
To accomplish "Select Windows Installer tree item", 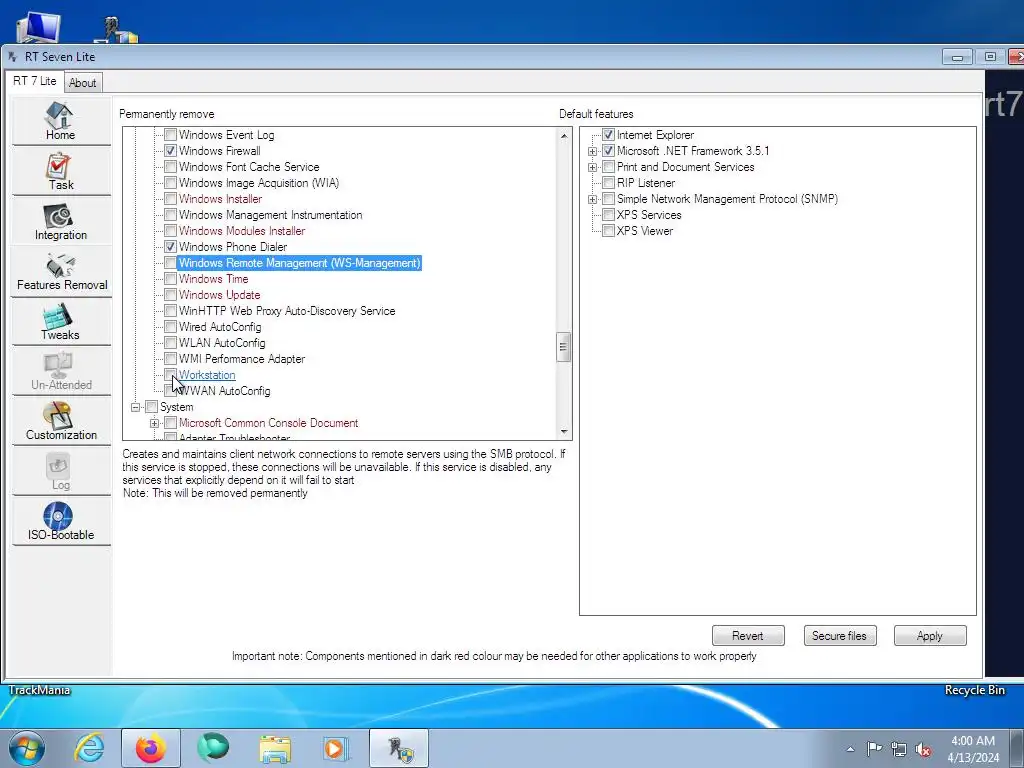I will (x=220, y=199).
